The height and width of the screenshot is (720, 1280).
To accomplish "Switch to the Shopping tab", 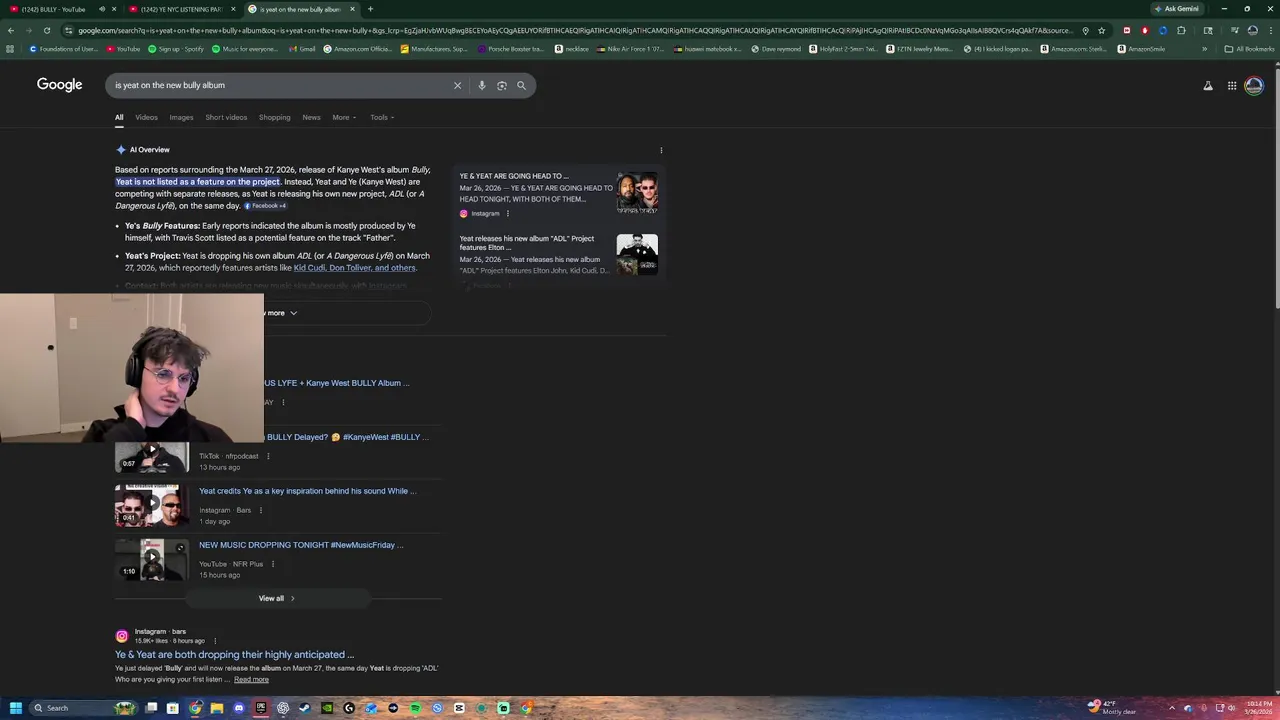I will 274,117.
